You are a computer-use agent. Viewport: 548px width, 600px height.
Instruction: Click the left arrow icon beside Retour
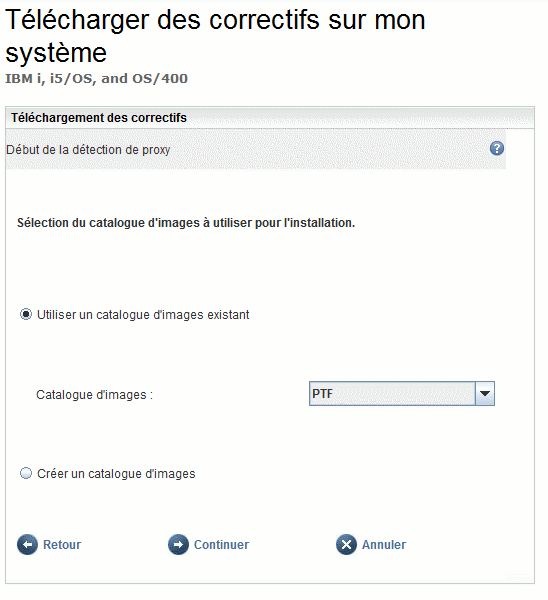tap(27, 544)
